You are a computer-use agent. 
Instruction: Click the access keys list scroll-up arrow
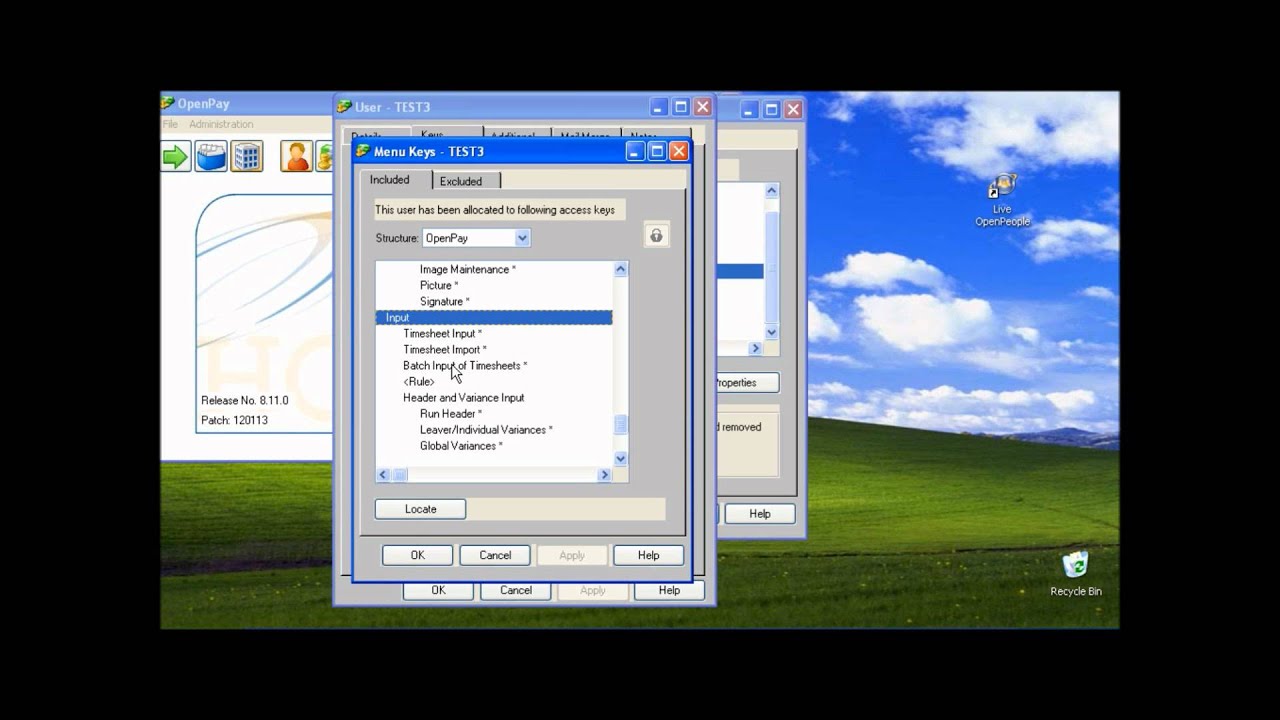[620, 269]
